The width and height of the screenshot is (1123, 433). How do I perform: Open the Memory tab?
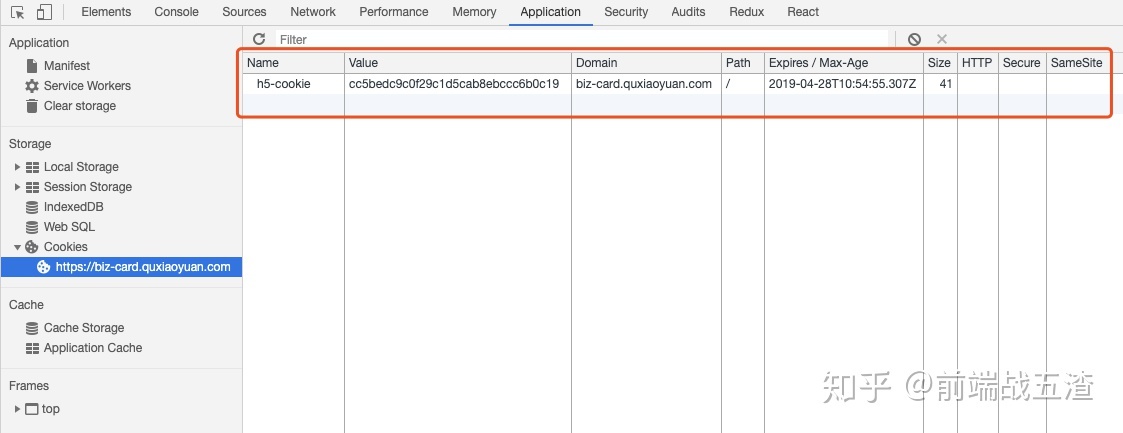[x=474, y=12]
